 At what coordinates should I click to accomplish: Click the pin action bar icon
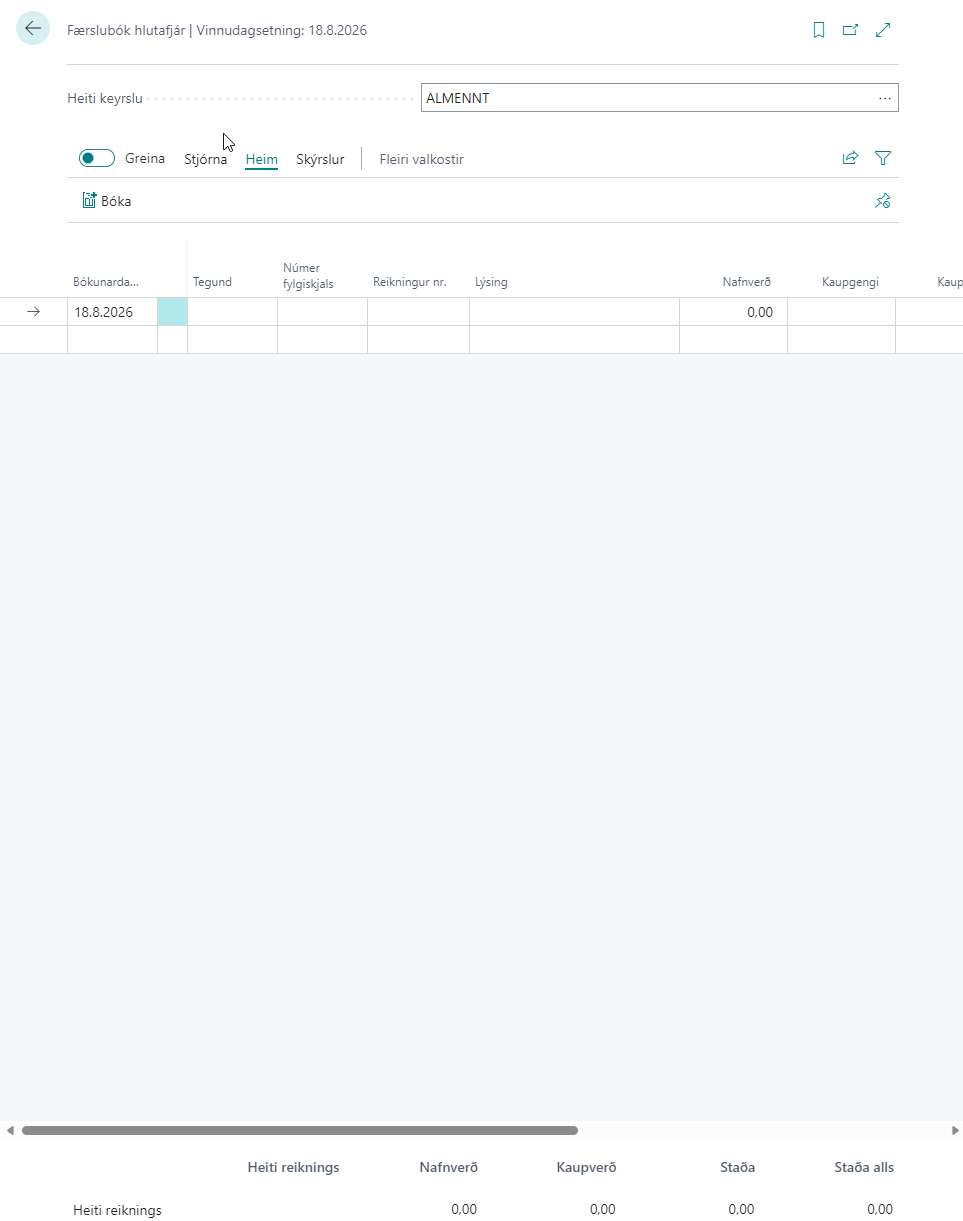[882, 201]
